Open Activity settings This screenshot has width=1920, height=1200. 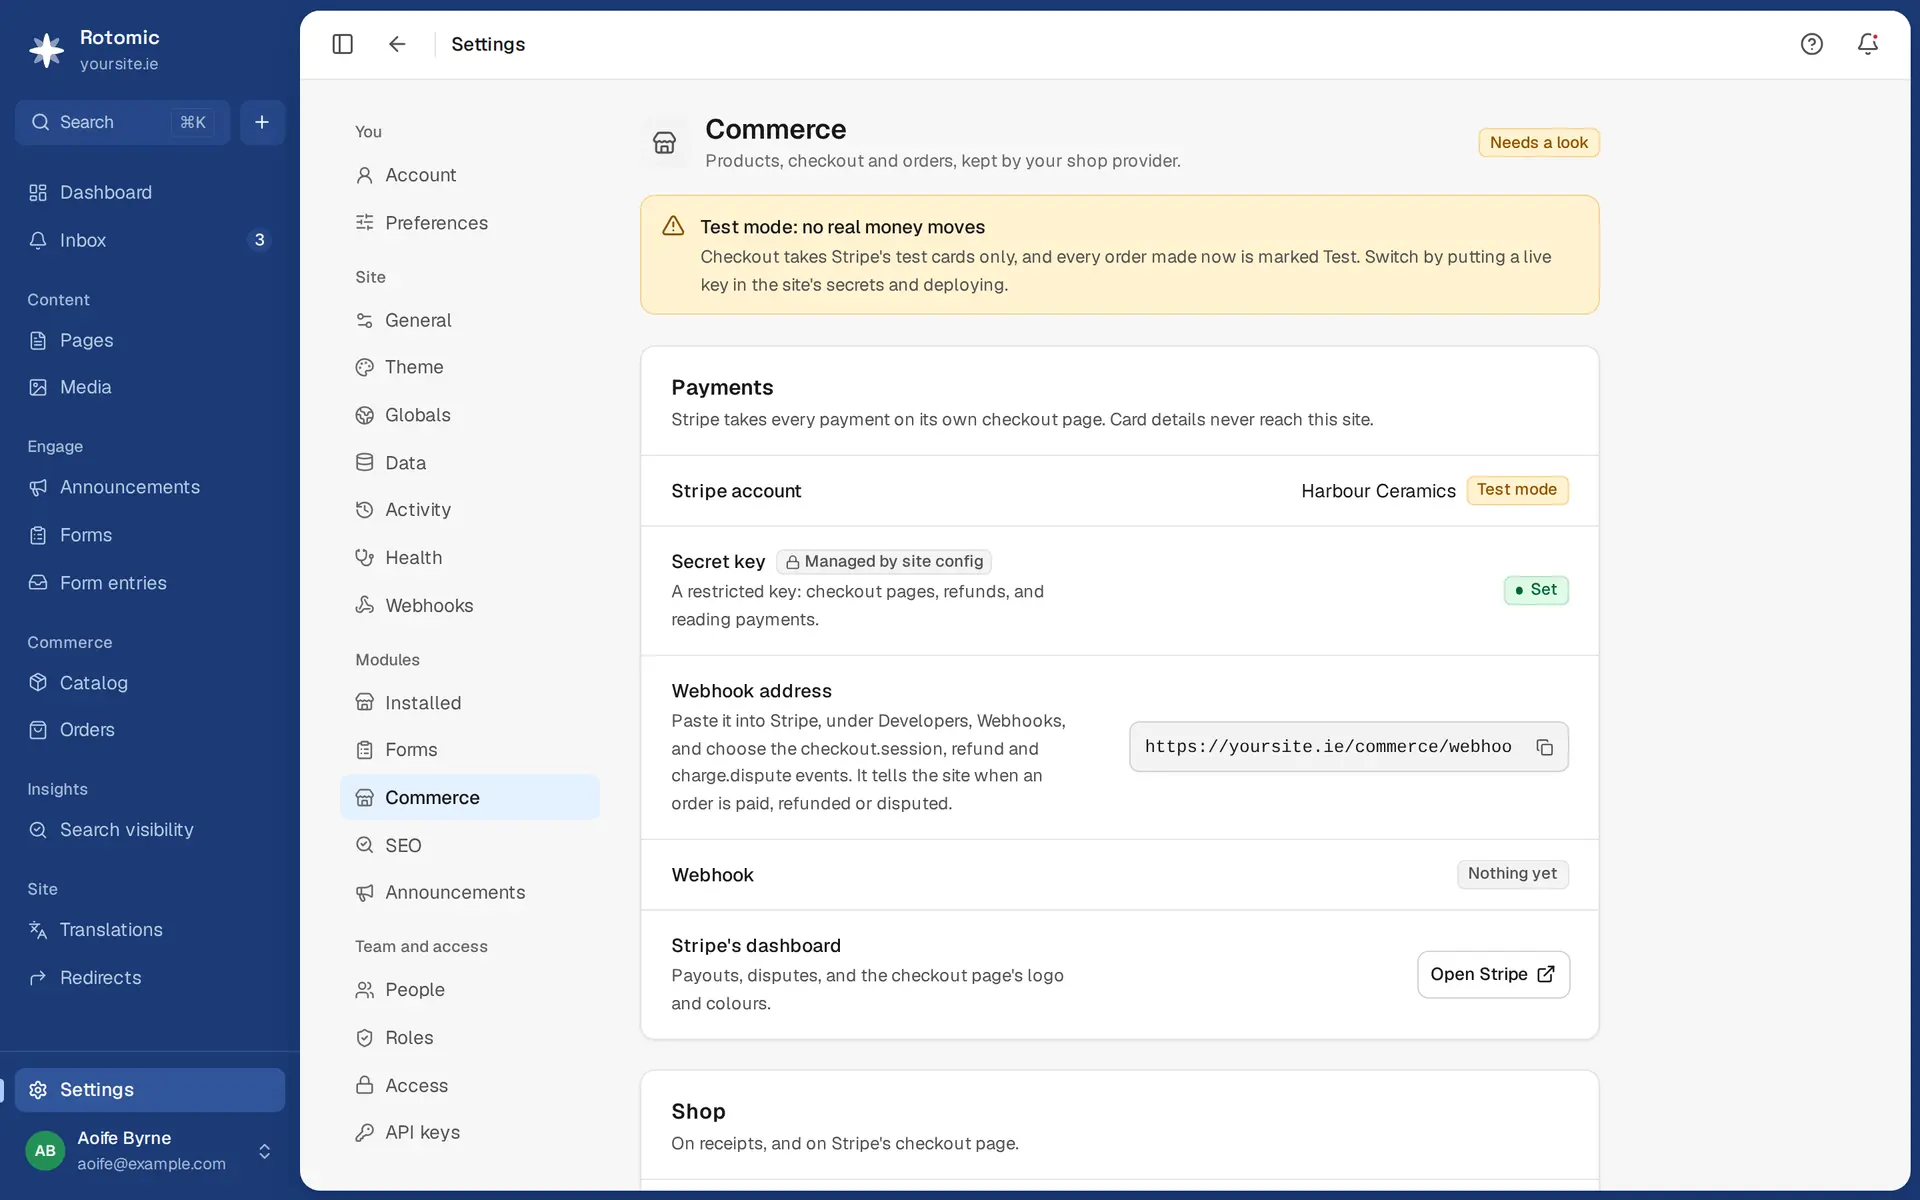pos(470,510)
